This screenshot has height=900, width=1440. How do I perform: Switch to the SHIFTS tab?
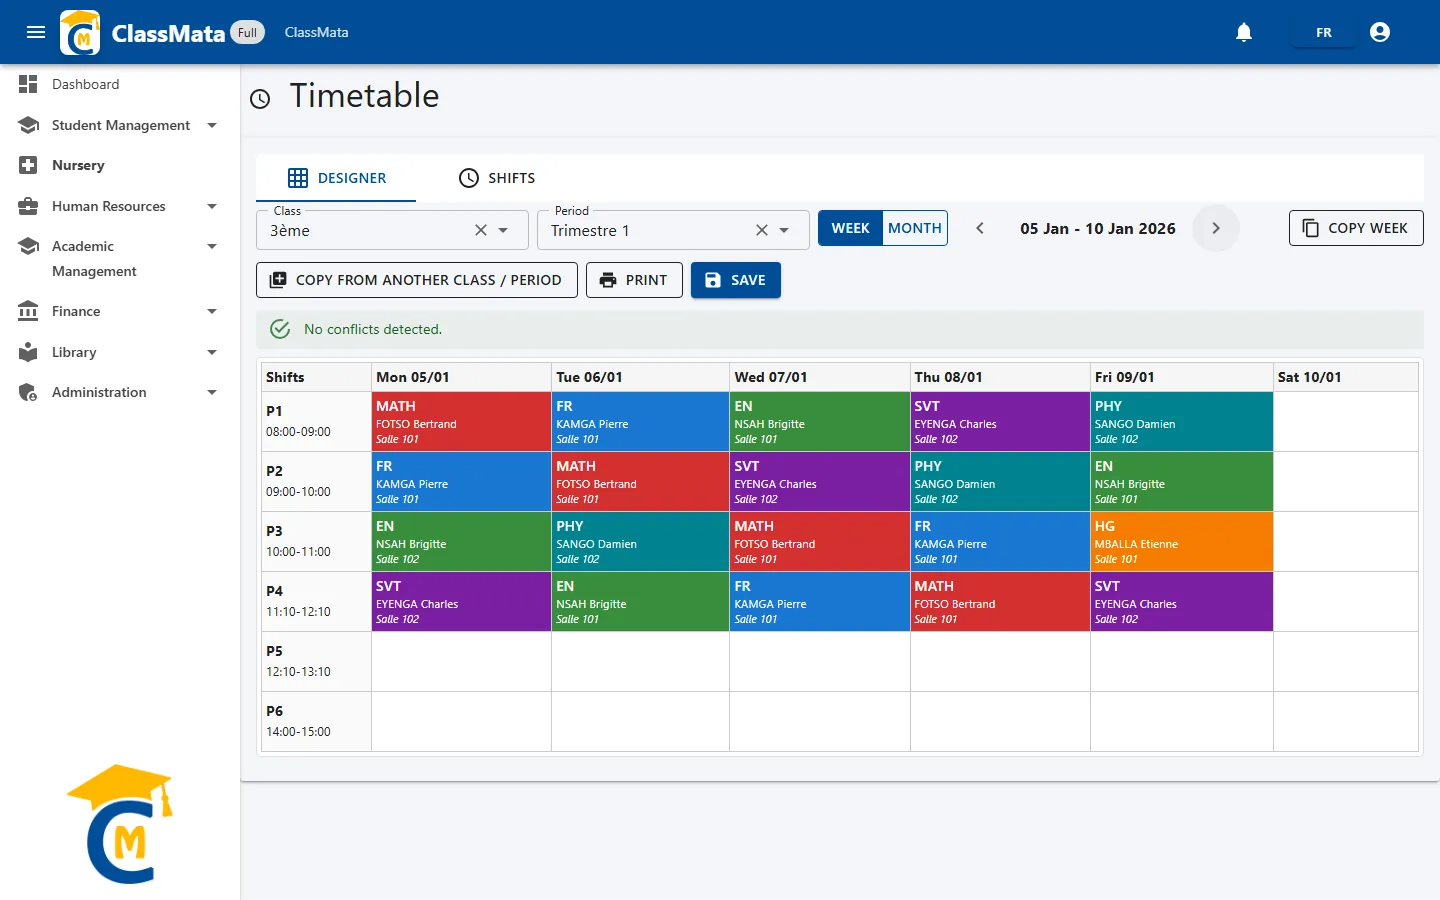tap(497, 178)
